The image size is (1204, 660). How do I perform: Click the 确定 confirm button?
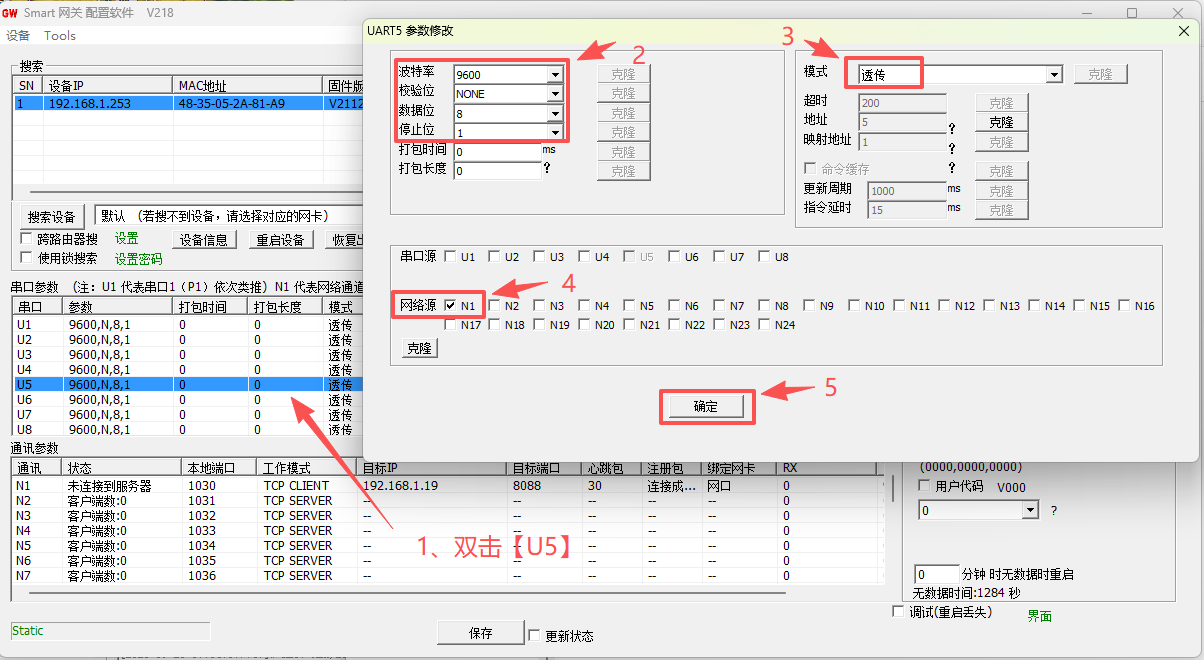pos(706,406)
